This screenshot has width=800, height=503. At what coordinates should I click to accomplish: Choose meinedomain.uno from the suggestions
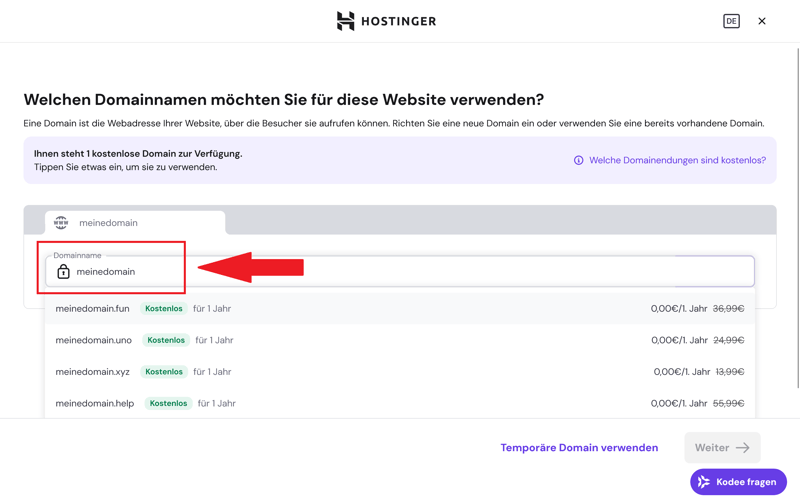(94, 340)
